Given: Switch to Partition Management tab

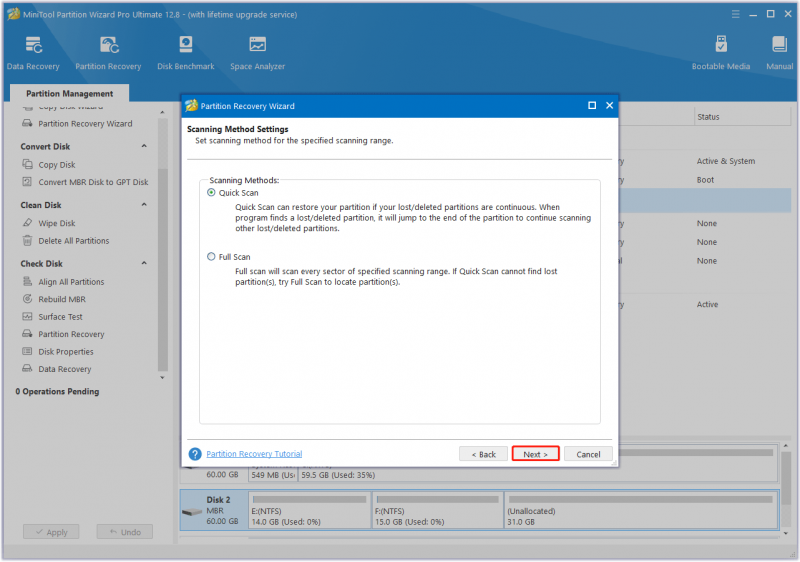Looking at the screenshot, I should pos(69,93).
